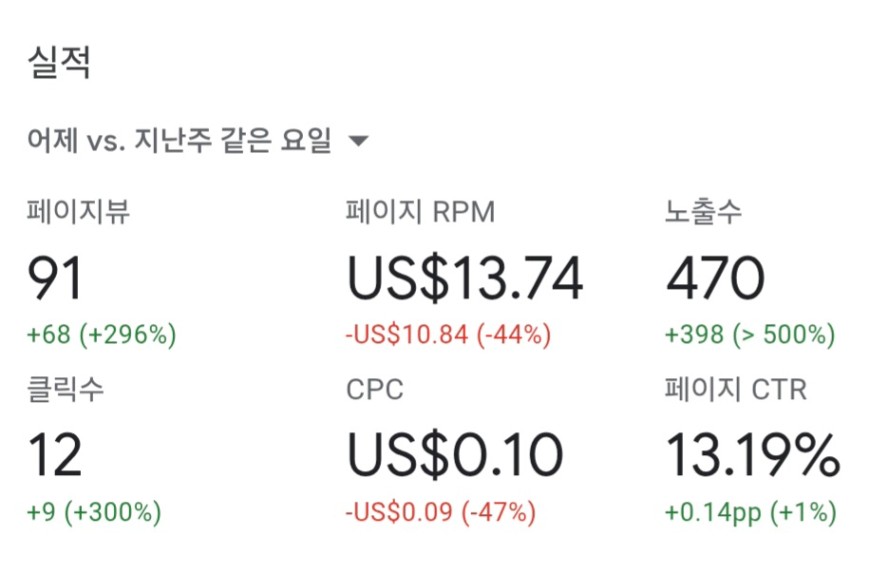This screenshot has height=574, width=889.
Task: Click the US$13.74 RPM value
Action: [465, 278]
